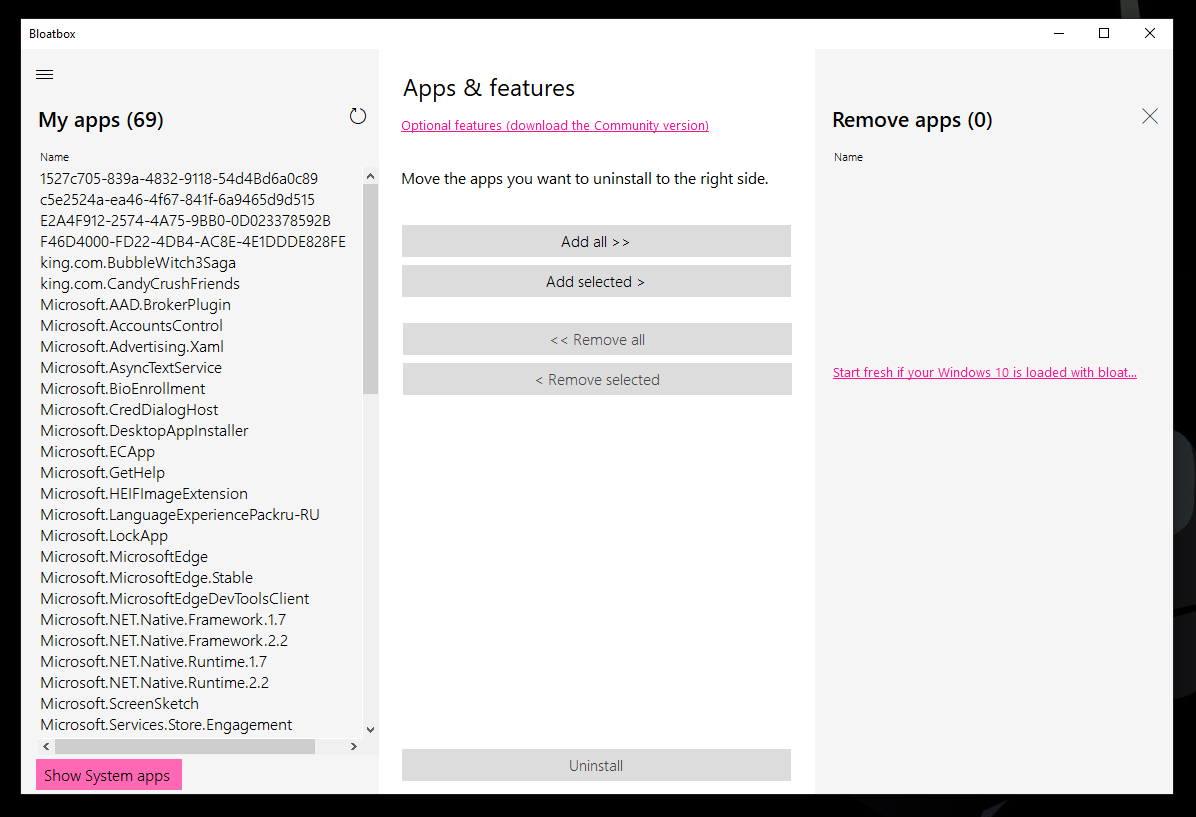Image resolution: width=1196 pixels, height=817 pixels.
Task: Select Microsoft.Advertising.Xaml
Action: (x=132, y=346)
